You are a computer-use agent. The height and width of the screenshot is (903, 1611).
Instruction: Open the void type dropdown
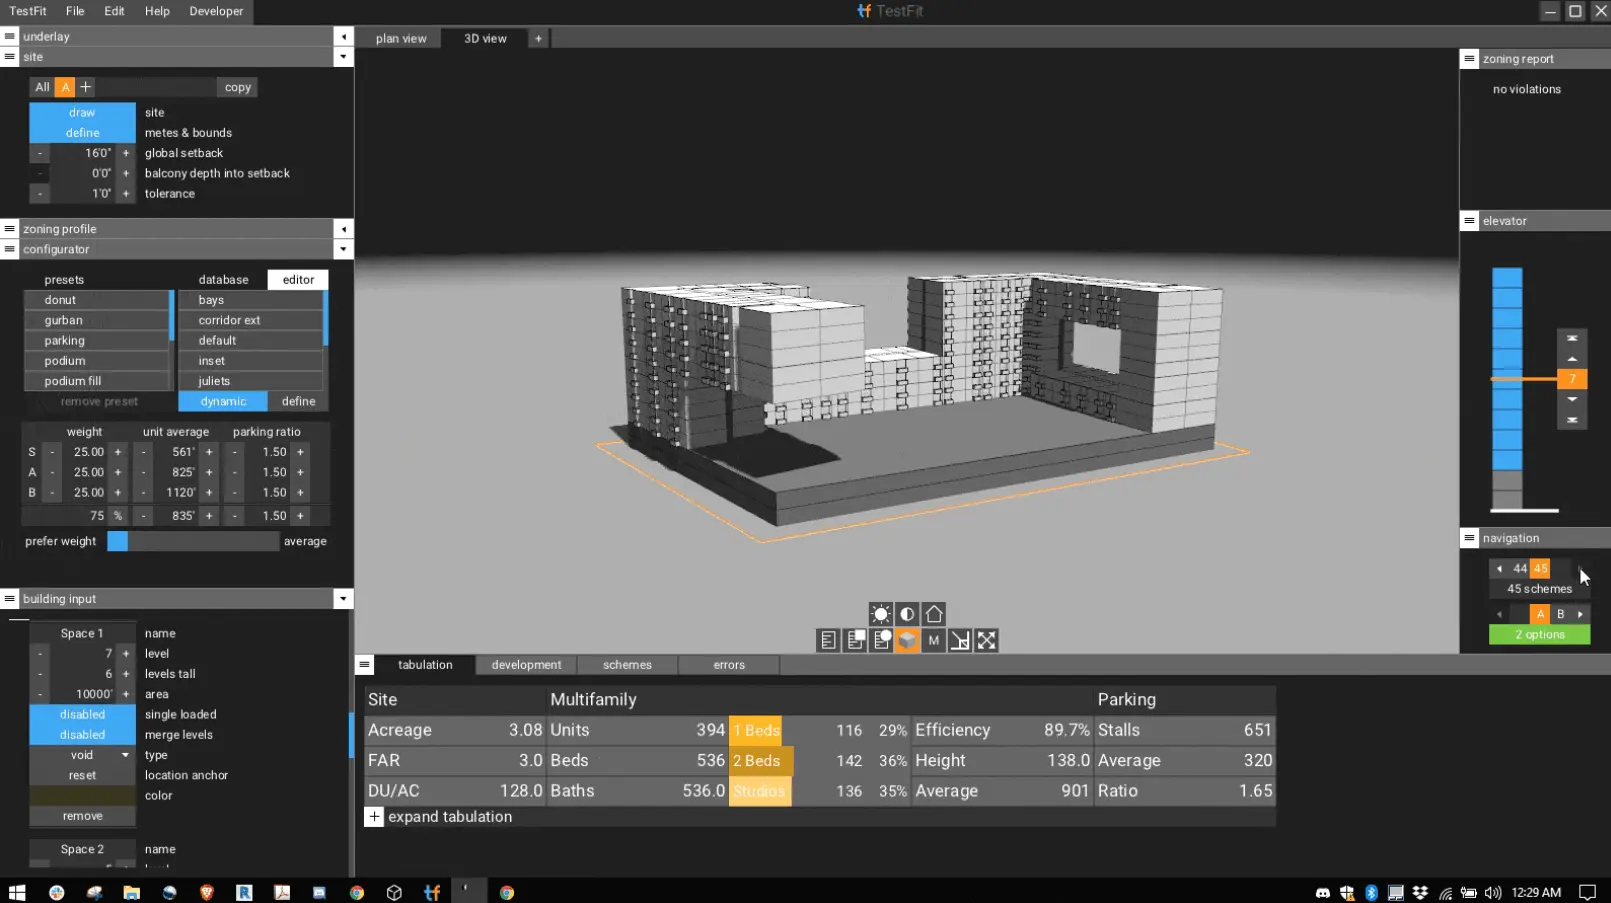pos(82,755)
